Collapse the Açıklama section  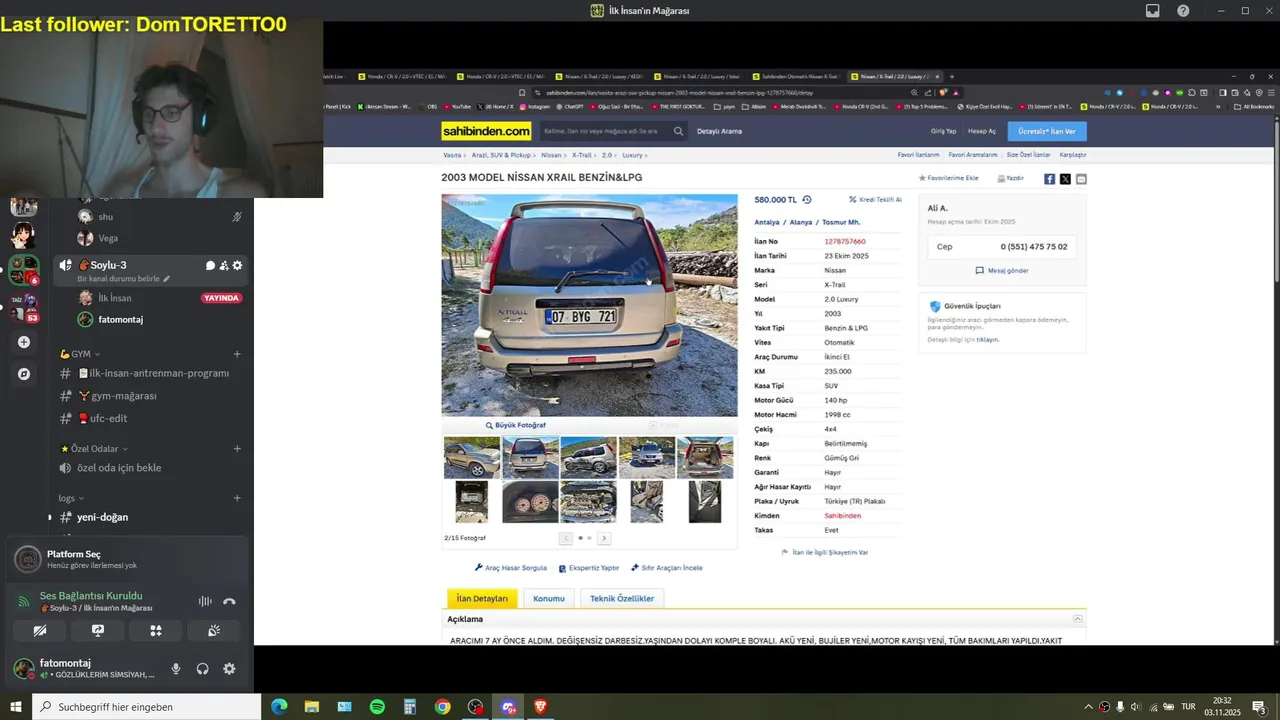click(1077, 619)
